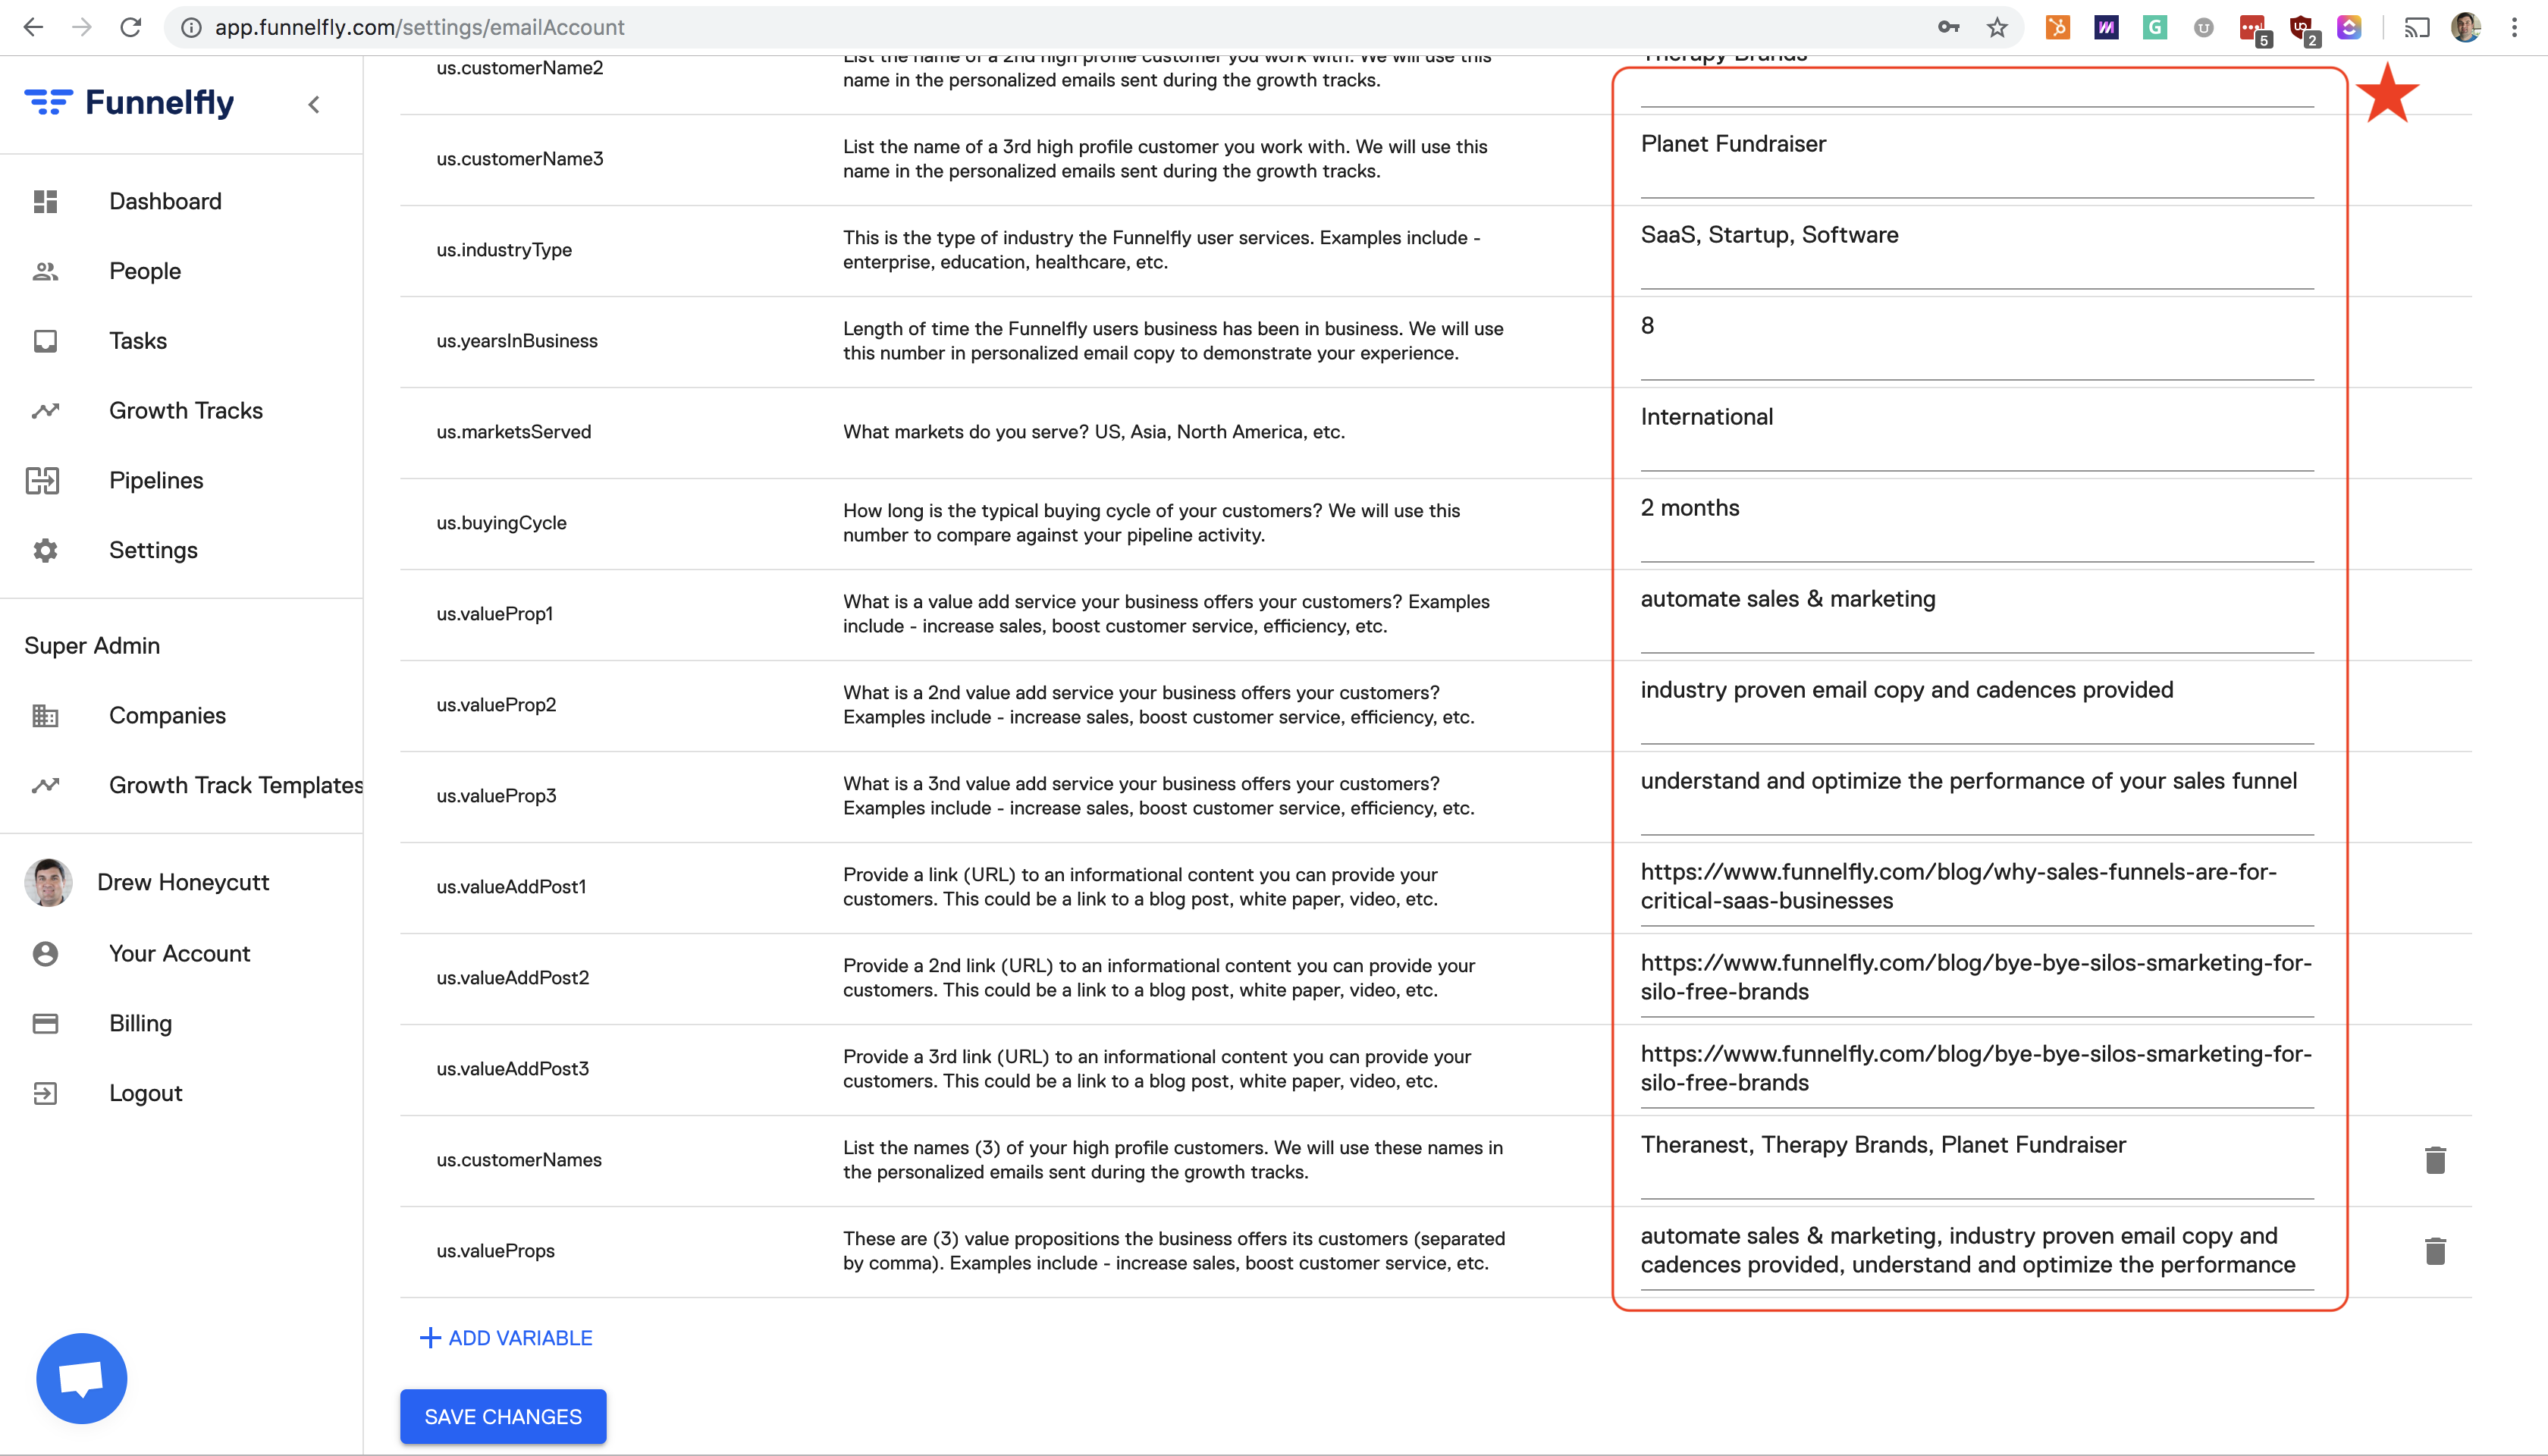Click the site info icon in address bar

[x=191, y=27]
